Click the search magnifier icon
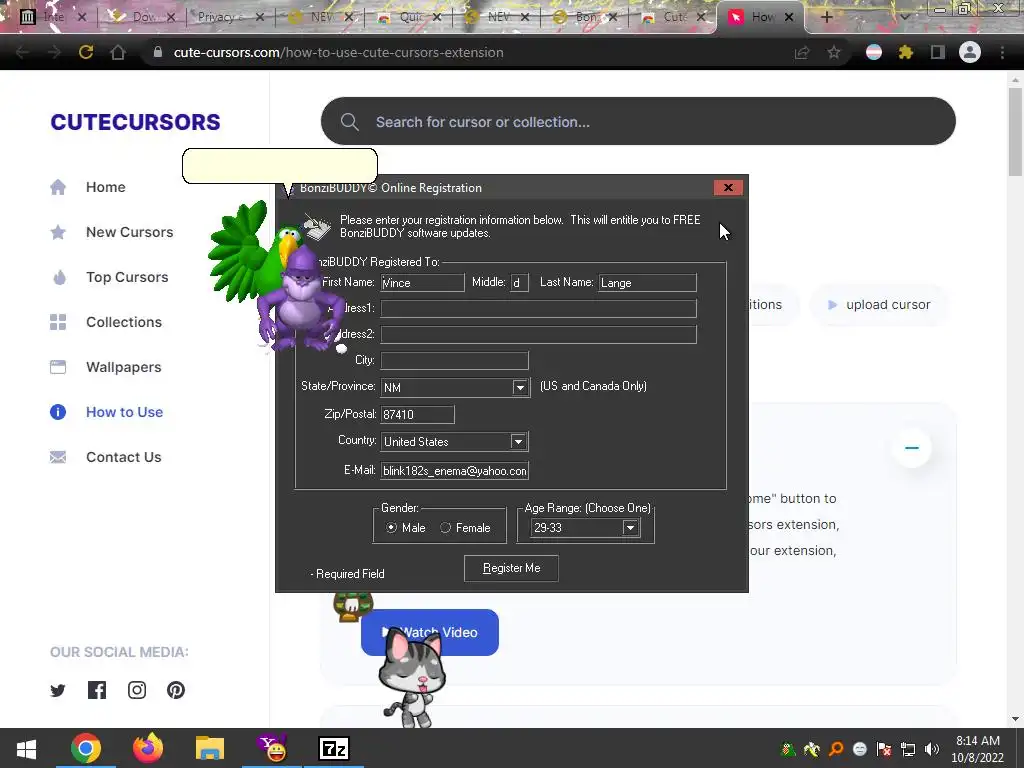1024x768 pixels. (x=349, y=122)
